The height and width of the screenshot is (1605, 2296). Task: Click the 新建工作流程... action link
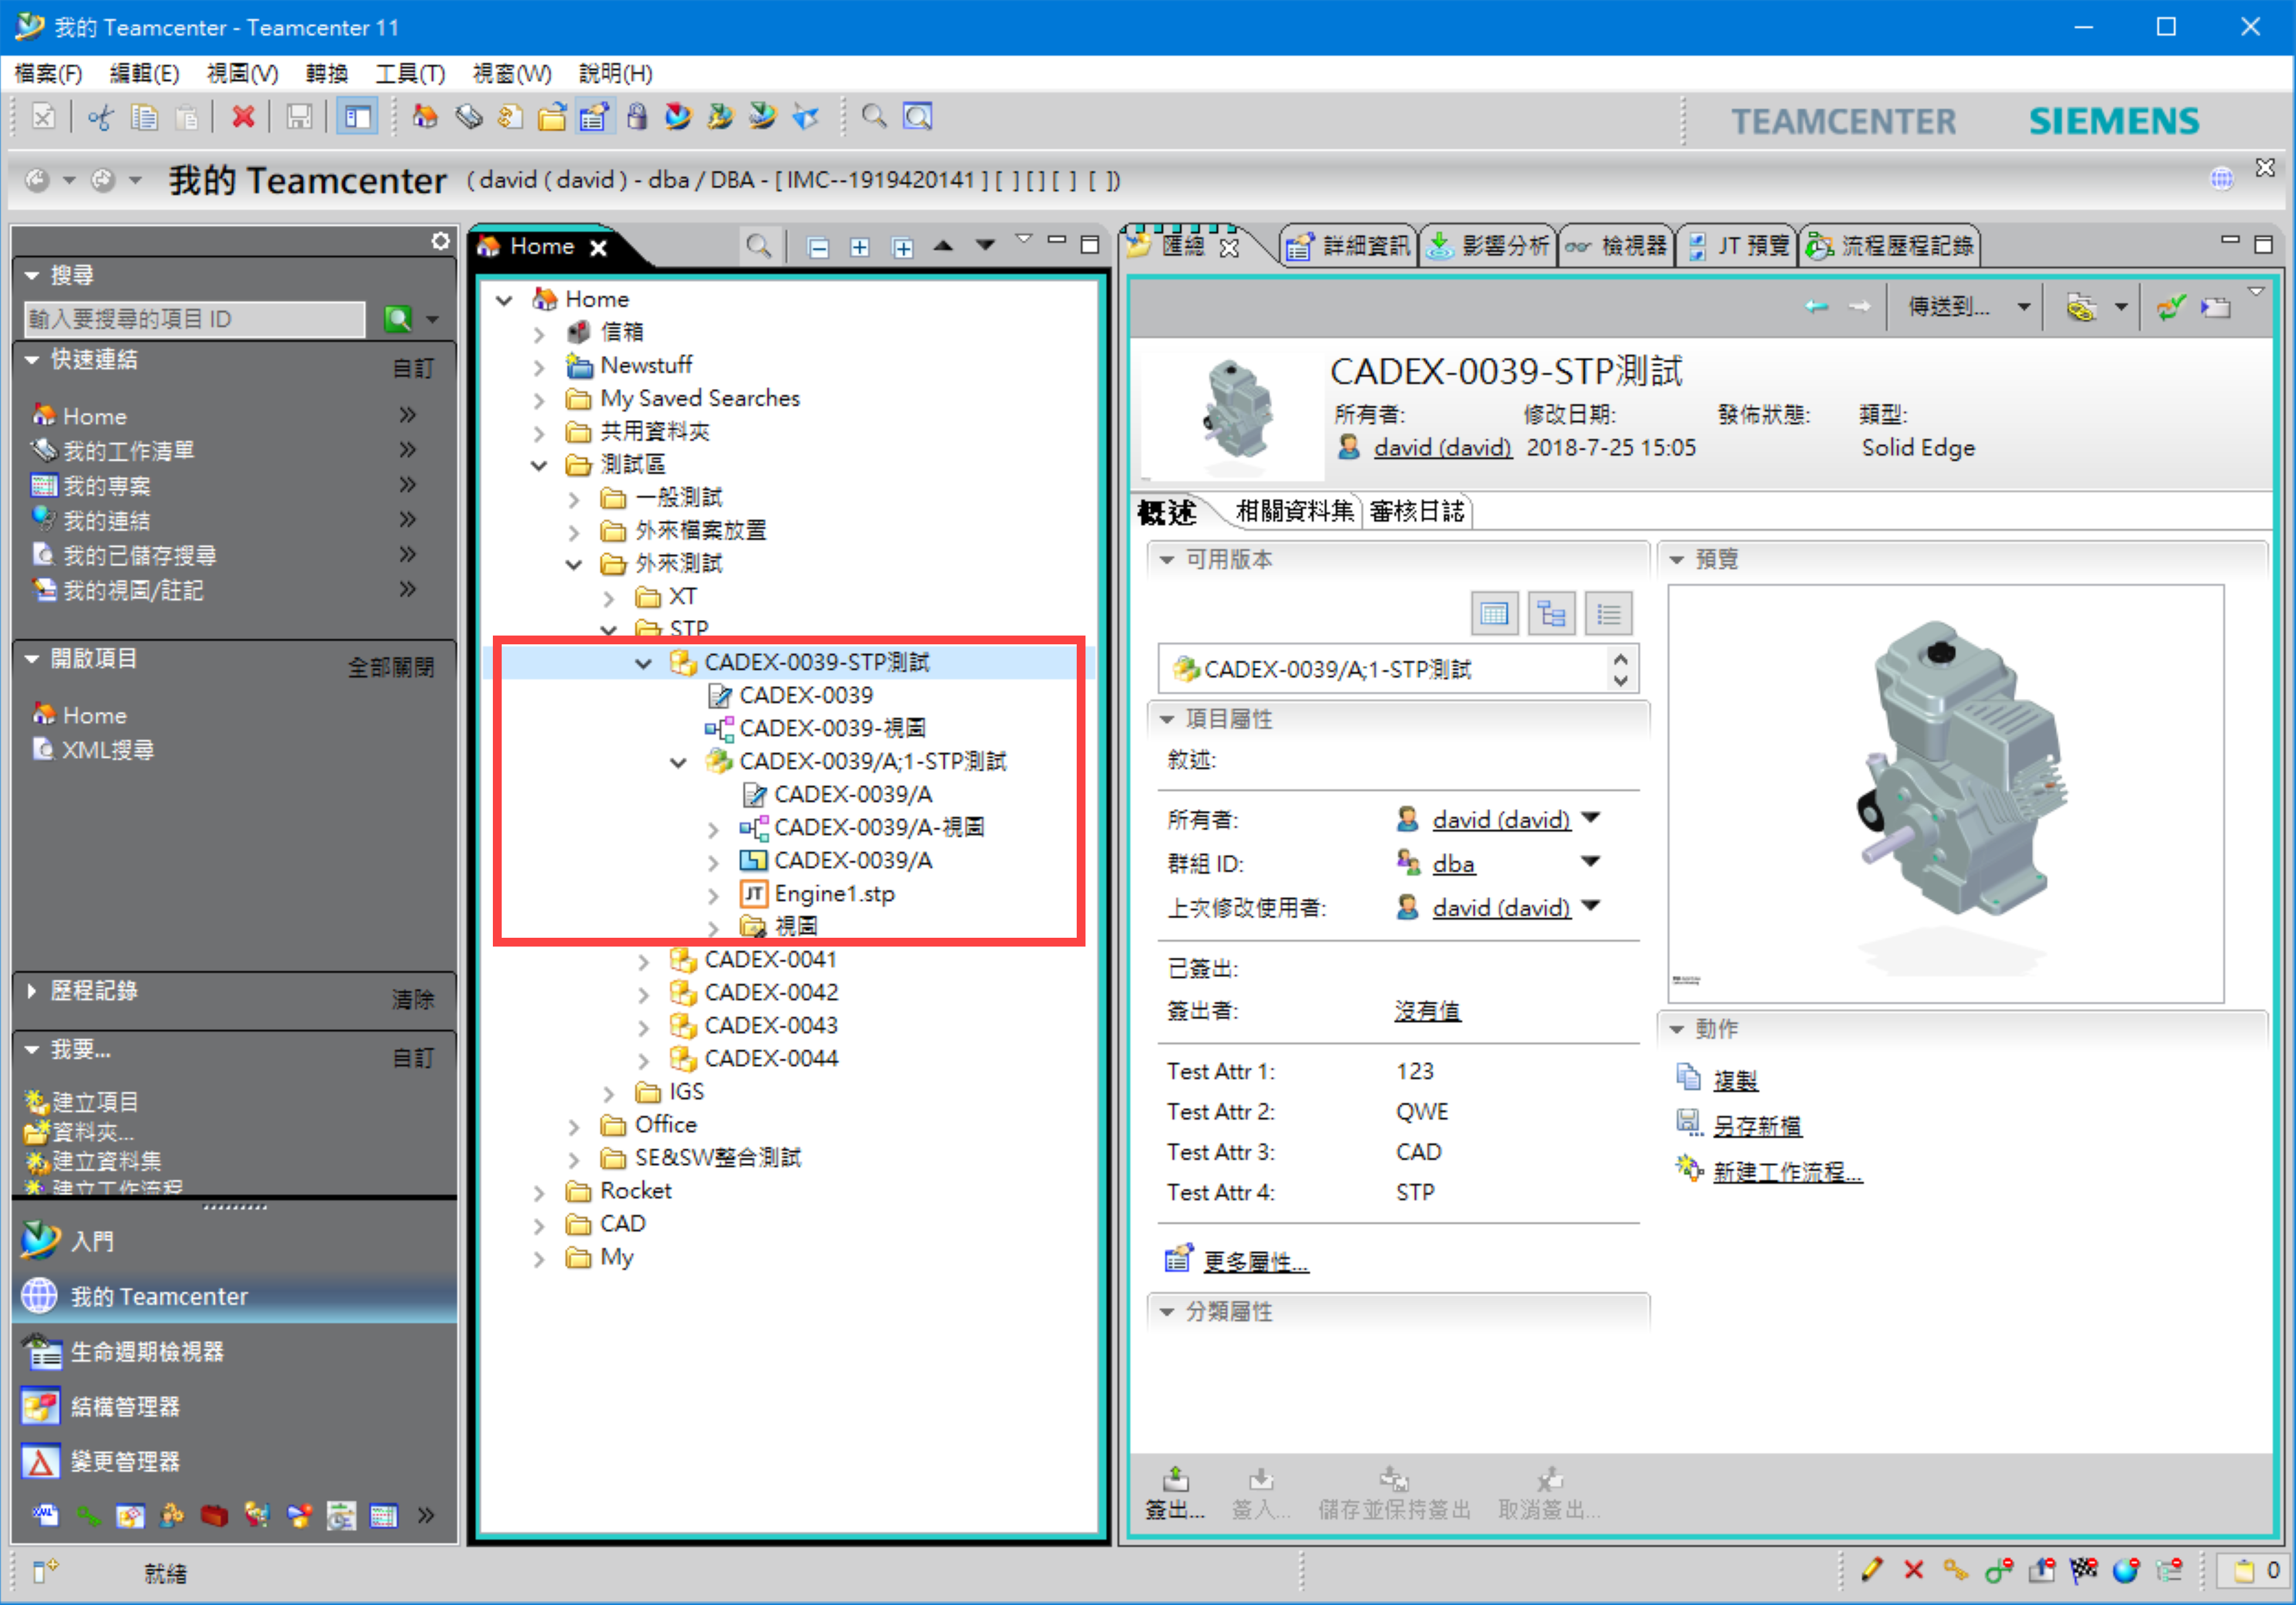(x=1787, y=1172)
